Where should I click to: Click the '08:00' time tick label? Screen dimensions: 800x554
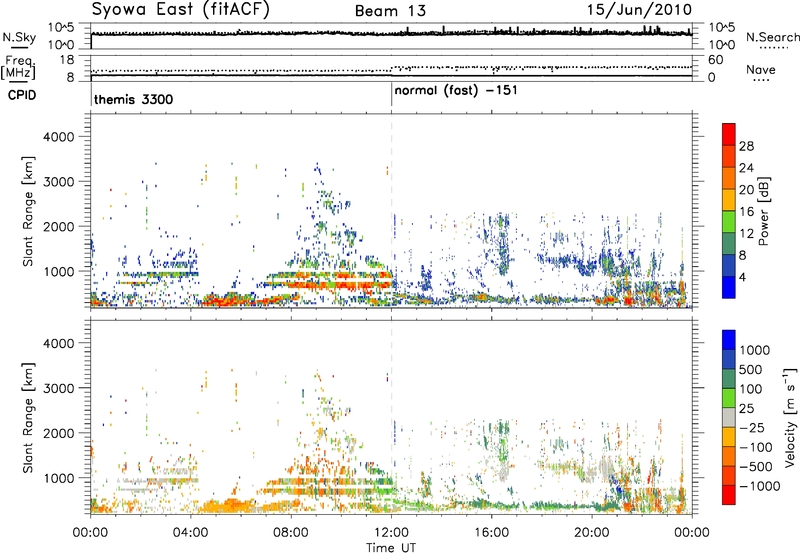tap(291, 533)
